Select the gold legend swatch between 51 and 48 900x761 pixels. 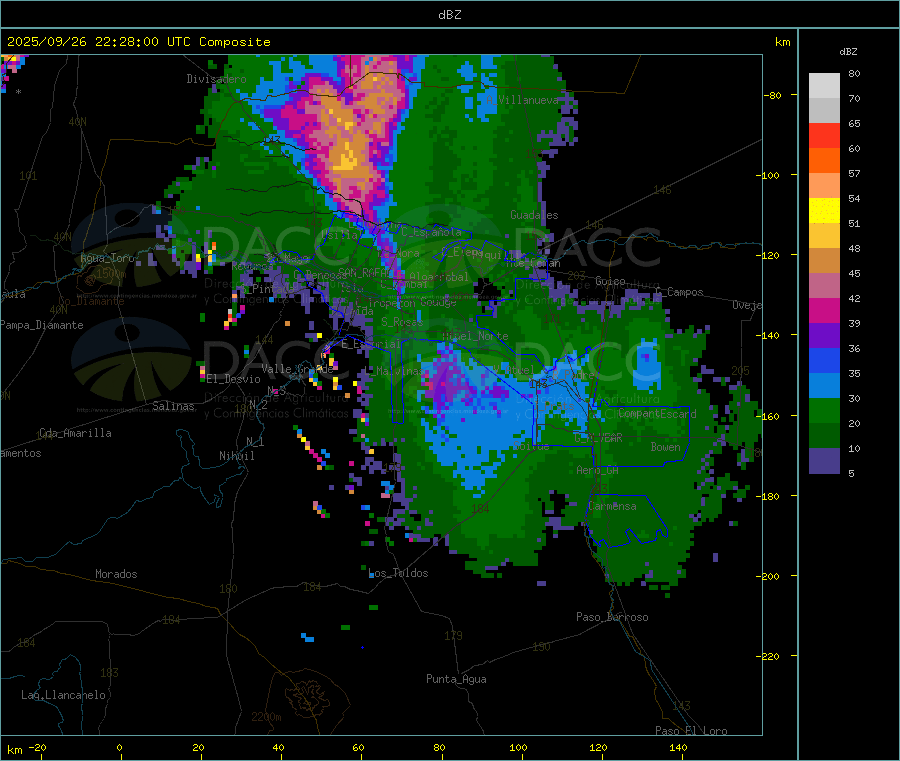click(x=824, y=236)
